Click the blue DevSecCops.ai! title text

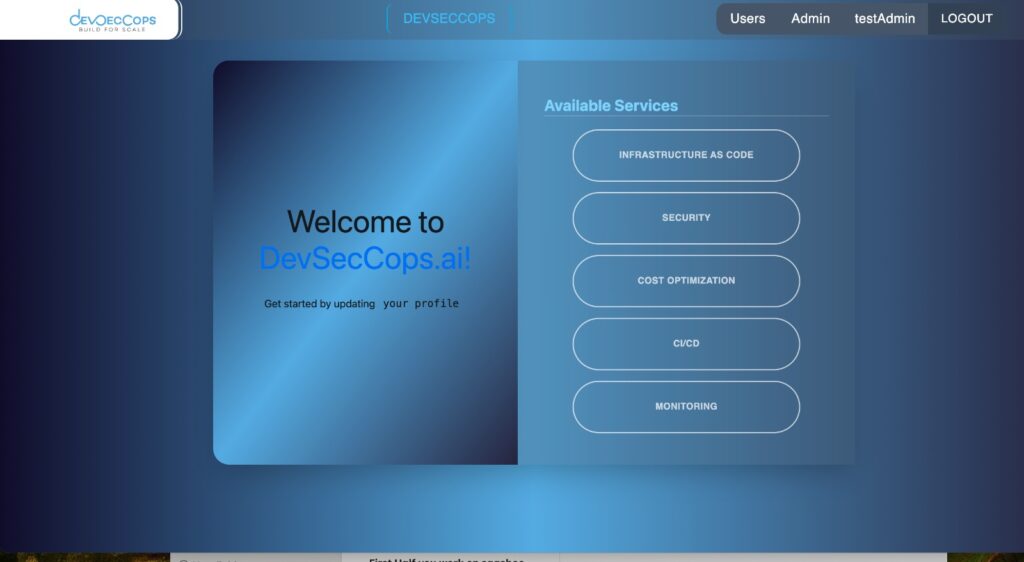coord(365,258)
